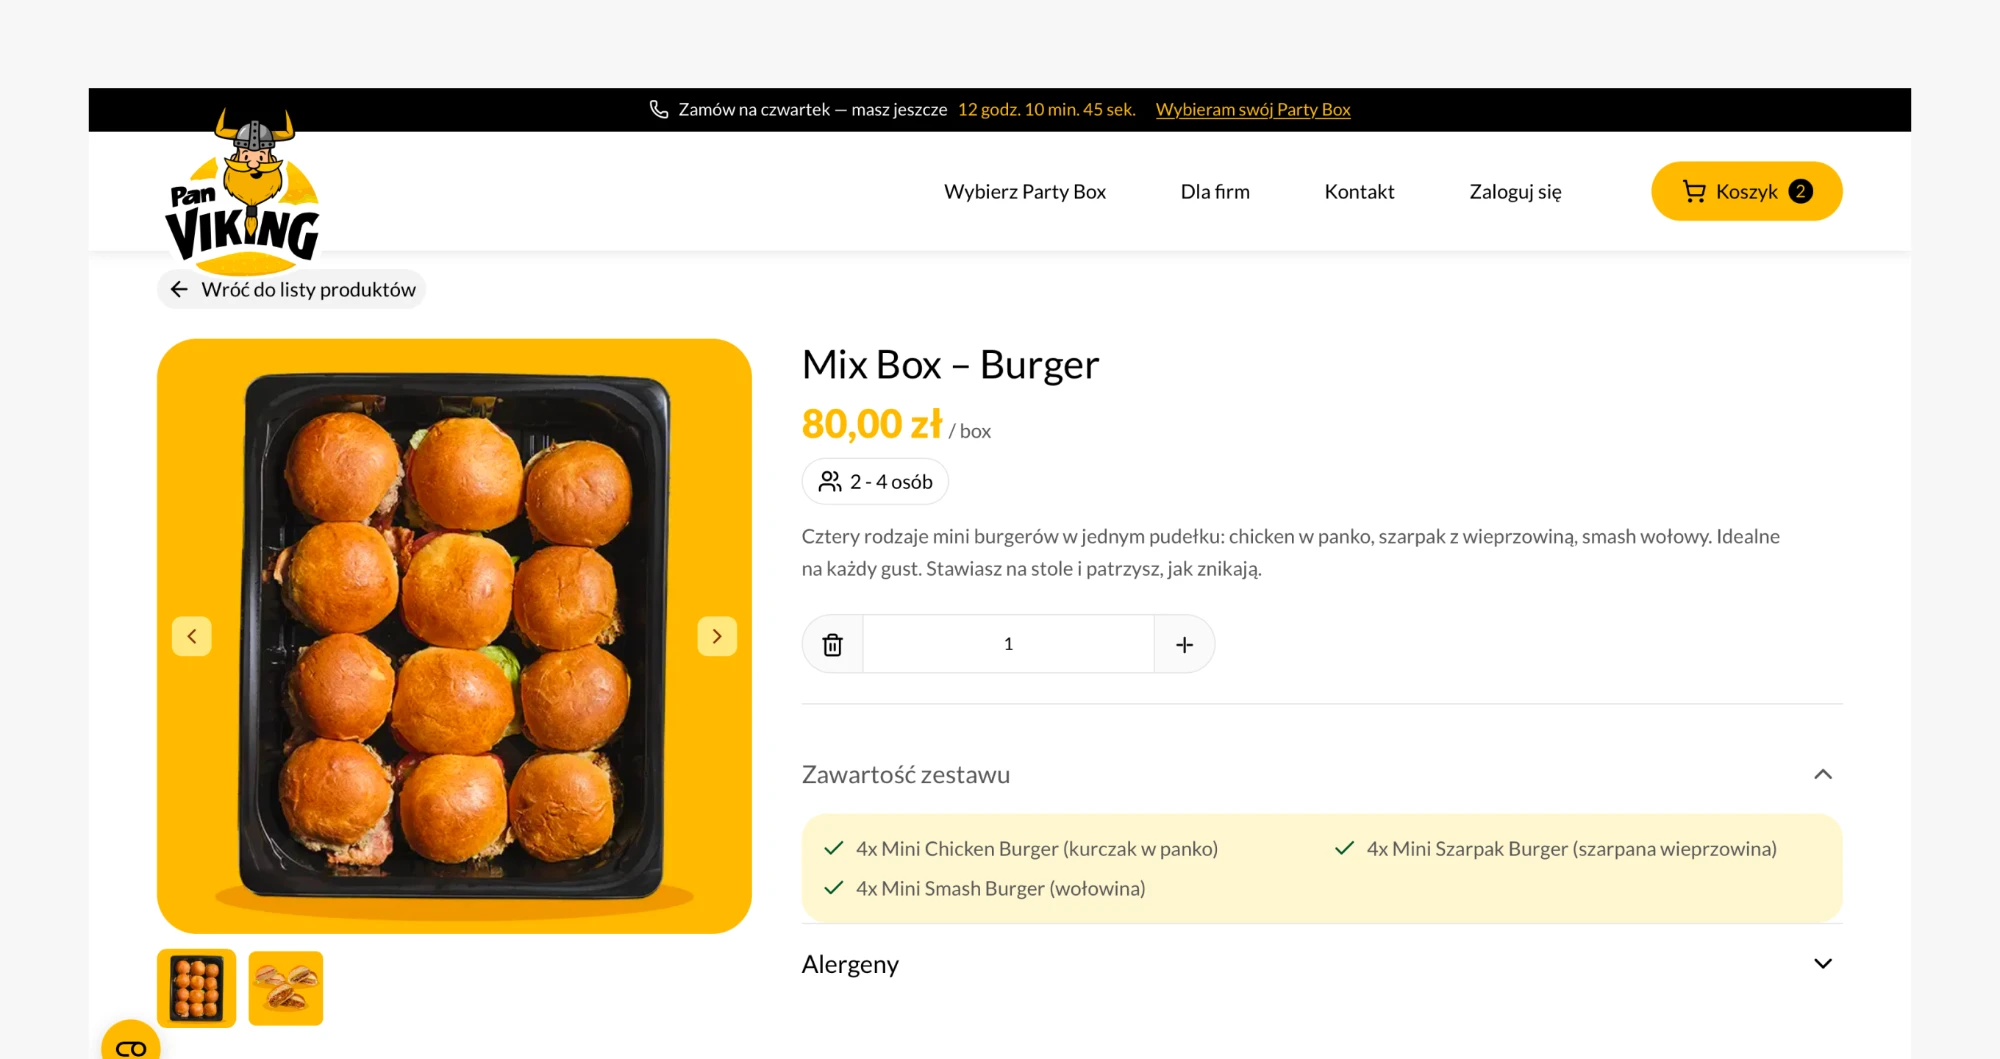
Task: Click the 2 - 4 osób badge
Action: click(875, 482)
